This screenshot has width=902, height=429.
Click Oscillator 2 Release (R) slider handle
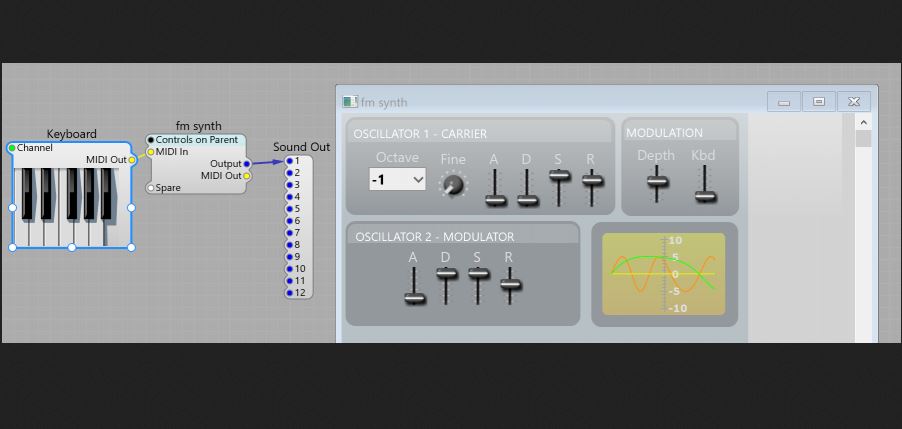[x=510, y=284]
